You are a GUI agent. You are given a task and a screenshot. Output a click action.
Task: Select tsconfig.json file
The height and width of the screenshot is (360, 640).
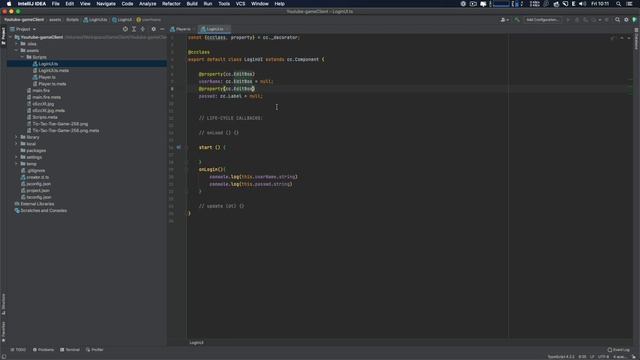point(39,197)
